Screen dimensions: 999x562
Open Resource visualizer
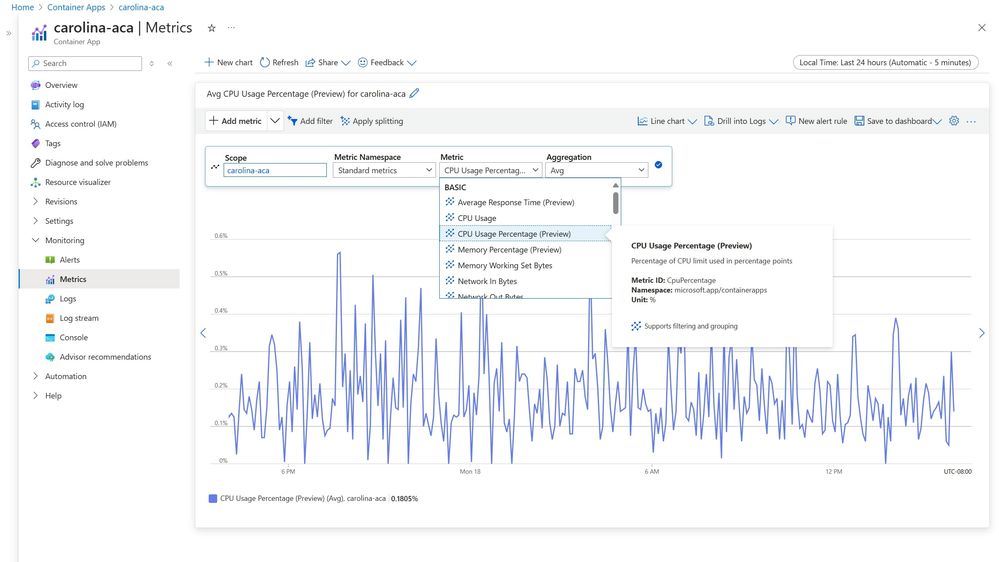[x=78, y=182]
